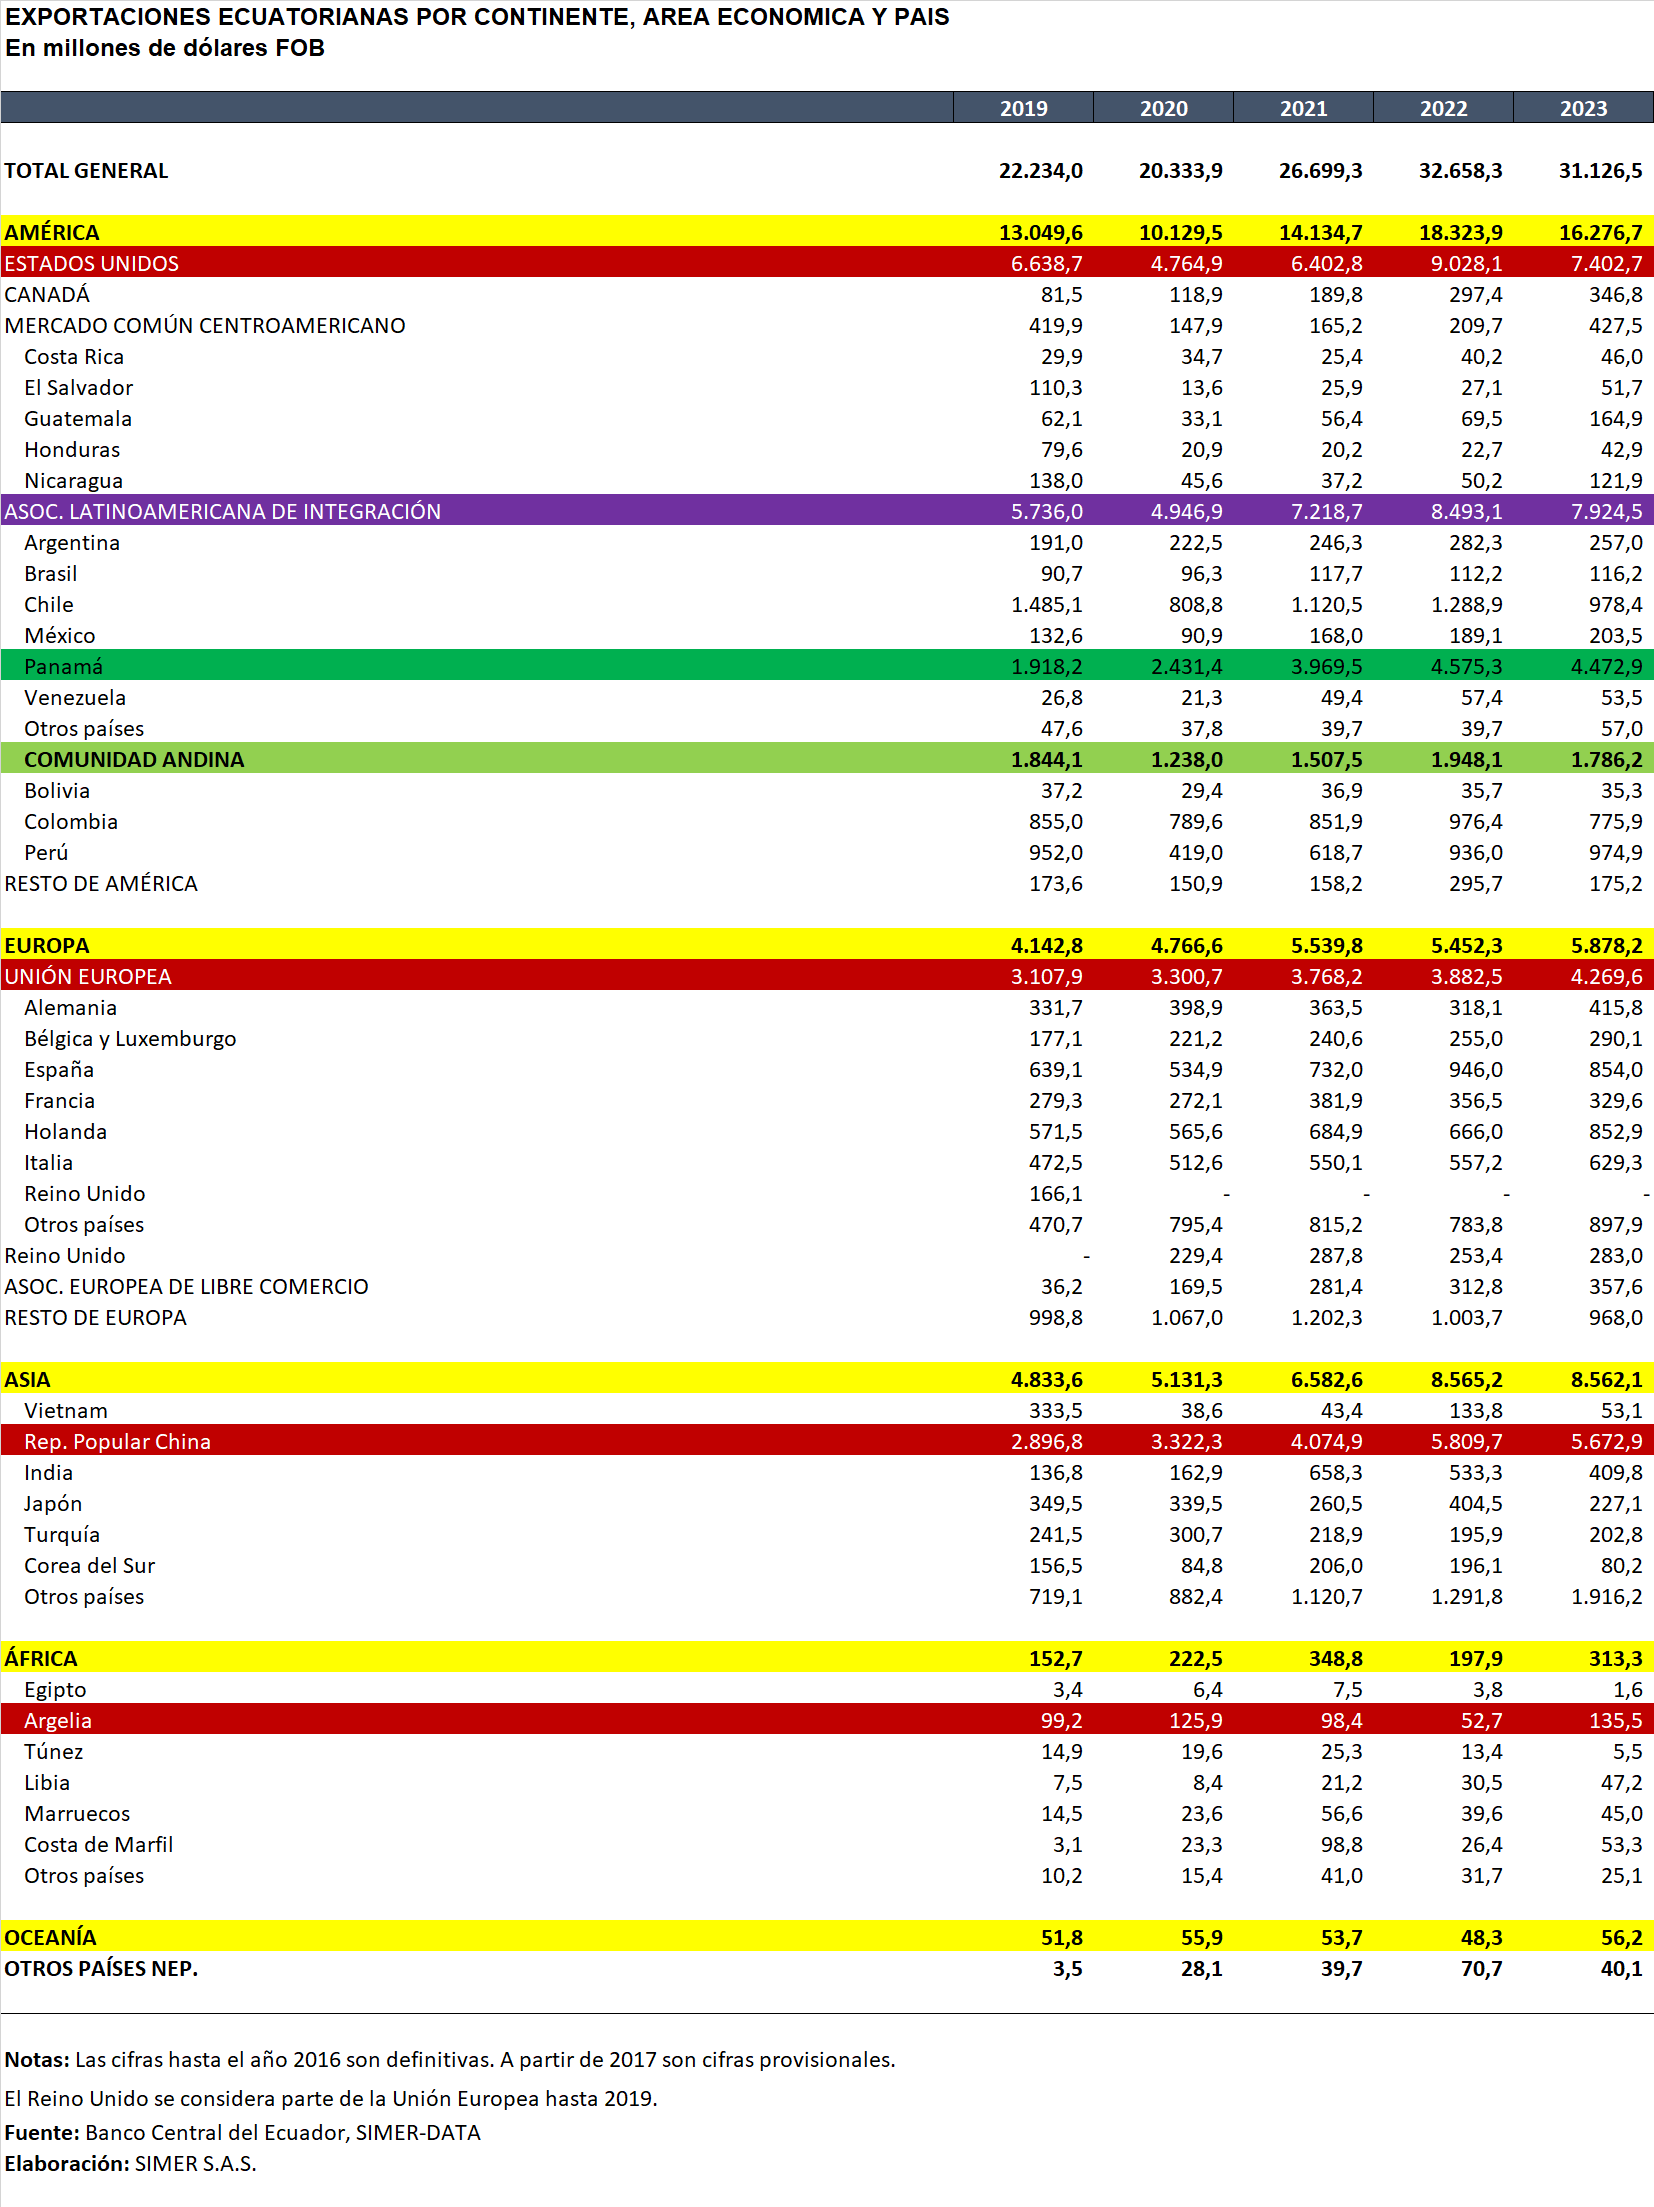Click the Libia row label
The height and width of the screenshot is (2207, 1654).
click(47, 1783)
